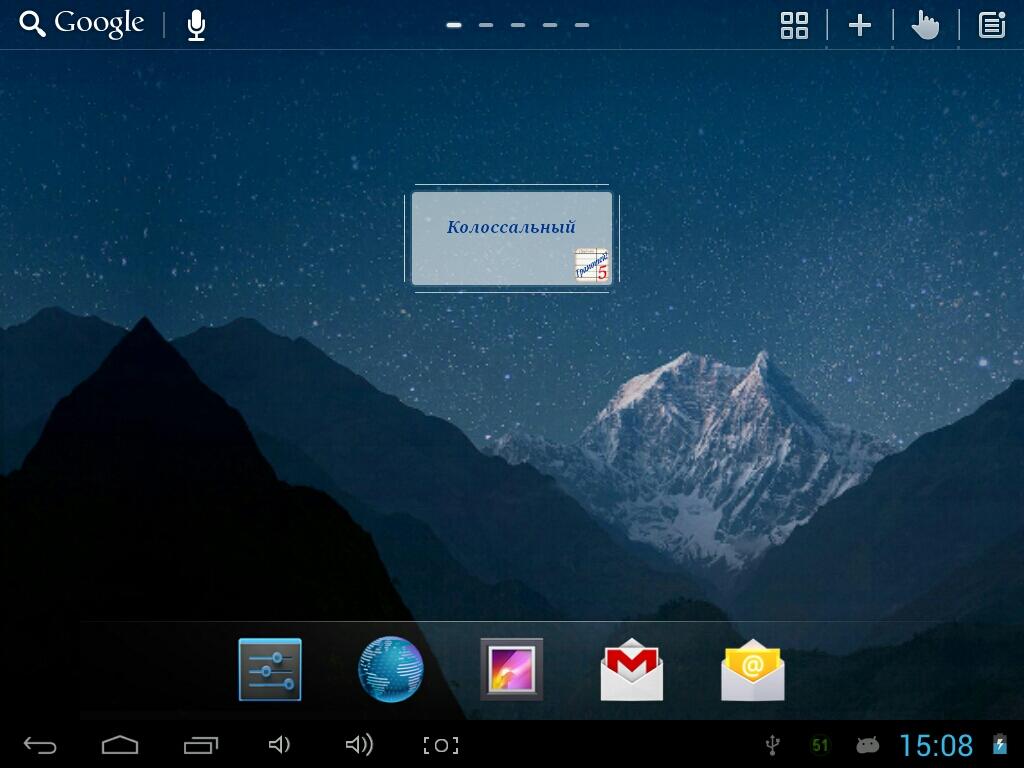
Task: Open Google search from the magnifier icon
Action: click(x=32, y=24)
